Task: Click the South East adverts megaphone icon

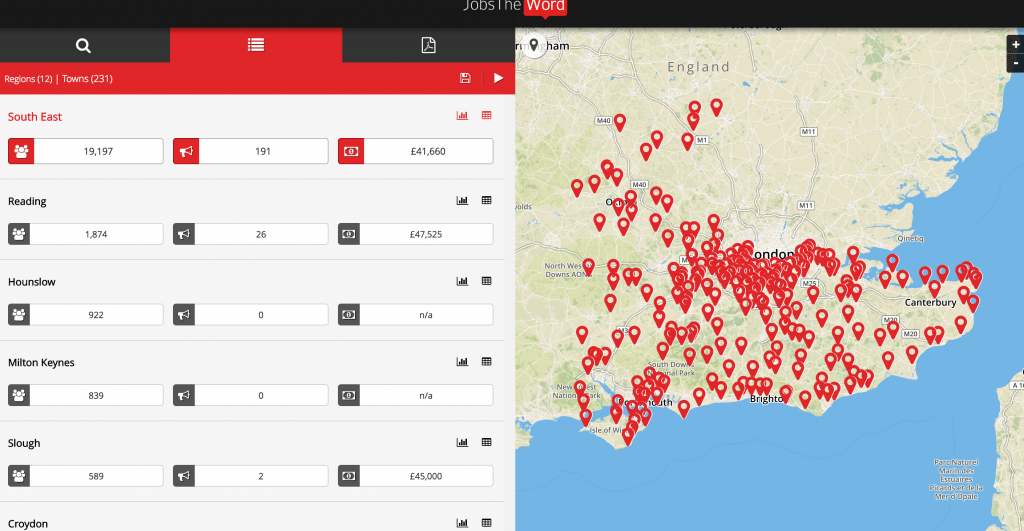Action: tap(186, 151)
